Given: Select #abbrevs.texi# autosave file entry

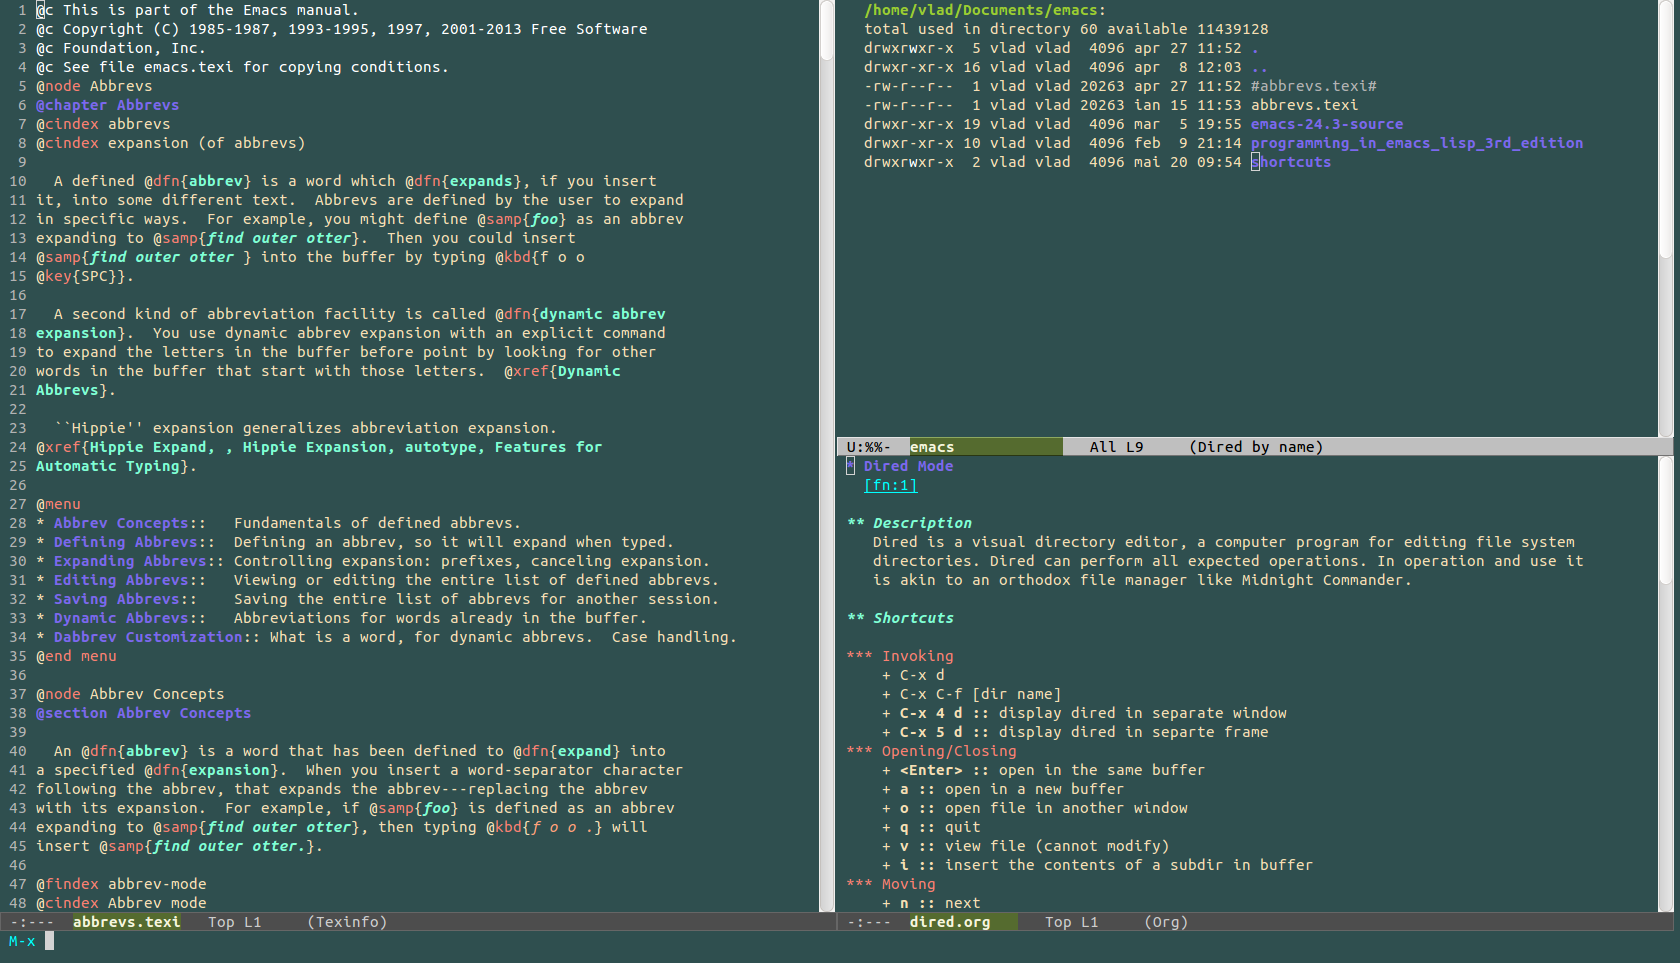Looking at the screenshot, I should pyautogui.click(x=1313, y=86).
